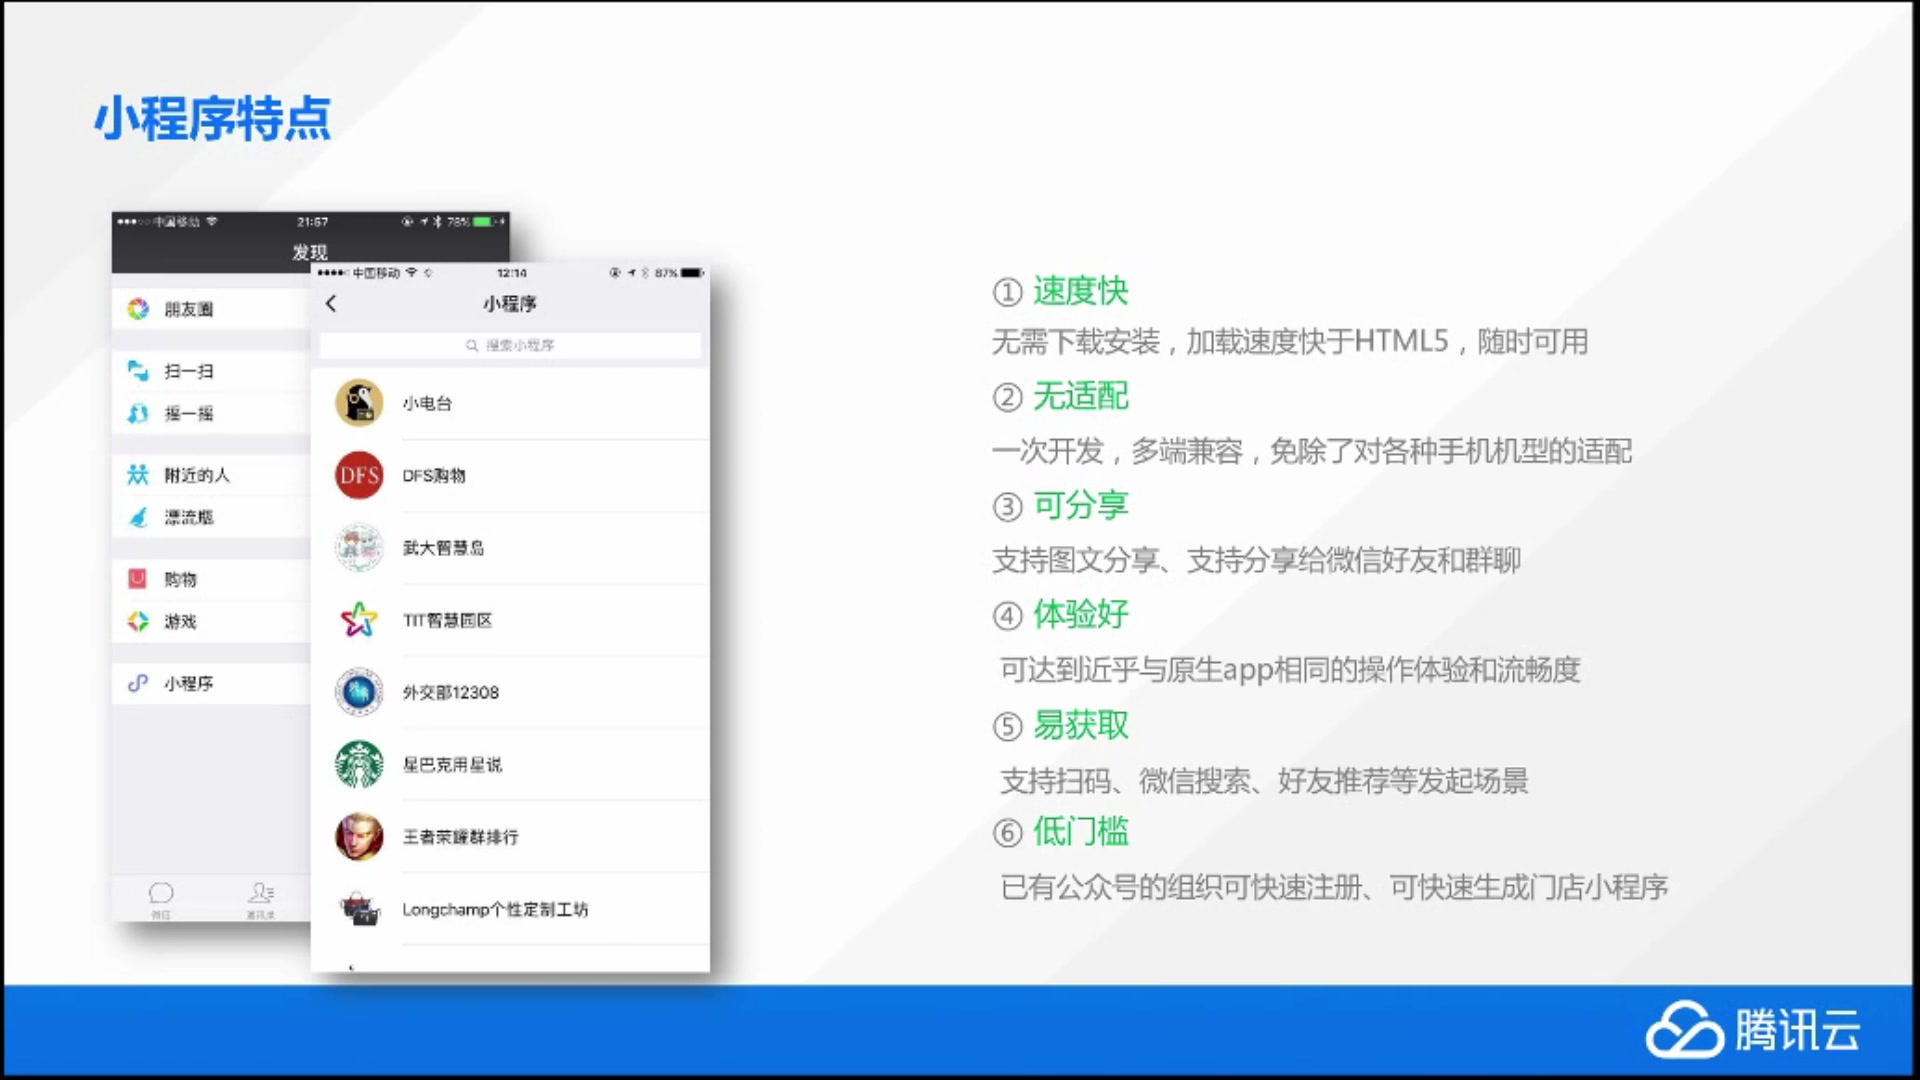Open the 小电台 mini program
The height and width of the screenshot is (1080, 1920).
pyautogui.click(x=358, y=403)
